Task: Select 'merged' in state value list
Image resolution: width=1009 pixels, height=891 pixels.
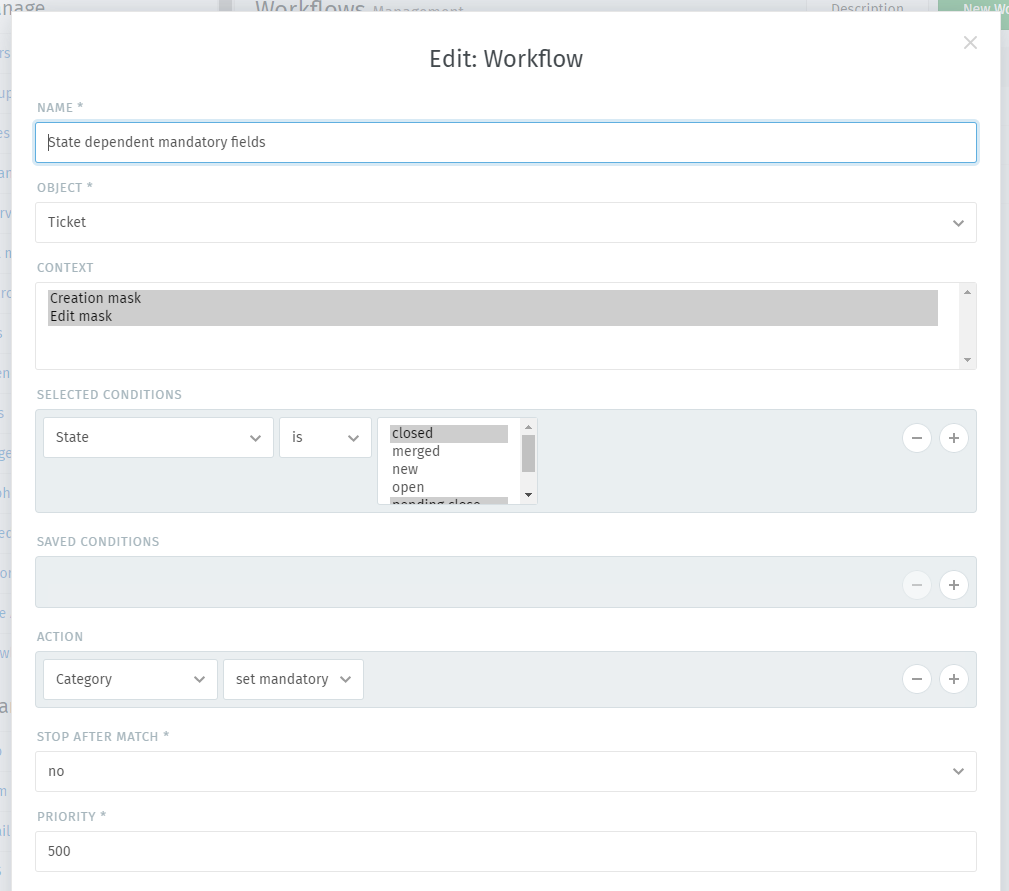Action: pos(449,452)
